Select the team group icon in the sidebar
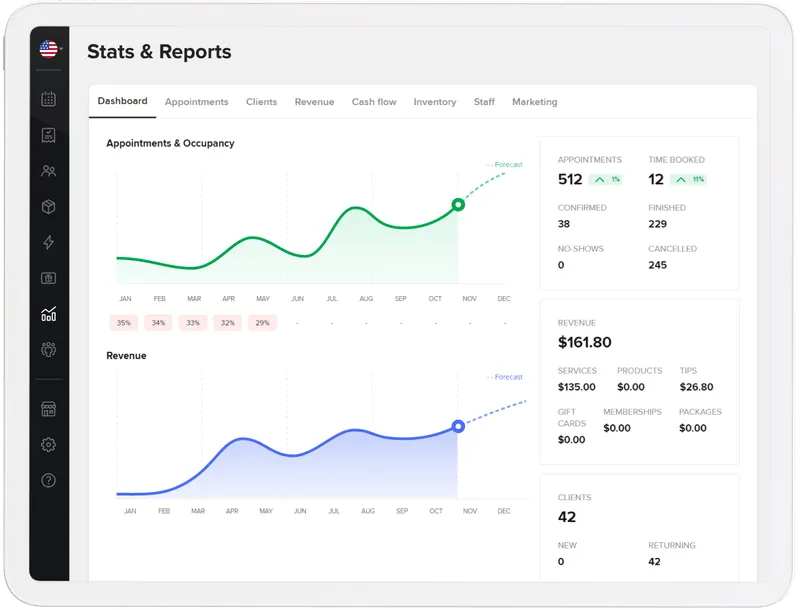 [x=46, y=348]
